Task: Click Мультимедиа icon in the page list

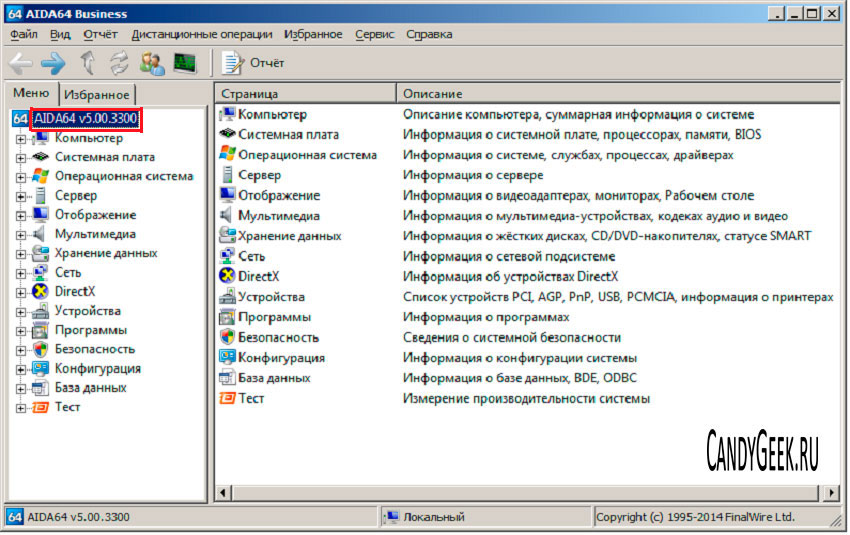Action: pyautogui.click(x=226, y=215)
